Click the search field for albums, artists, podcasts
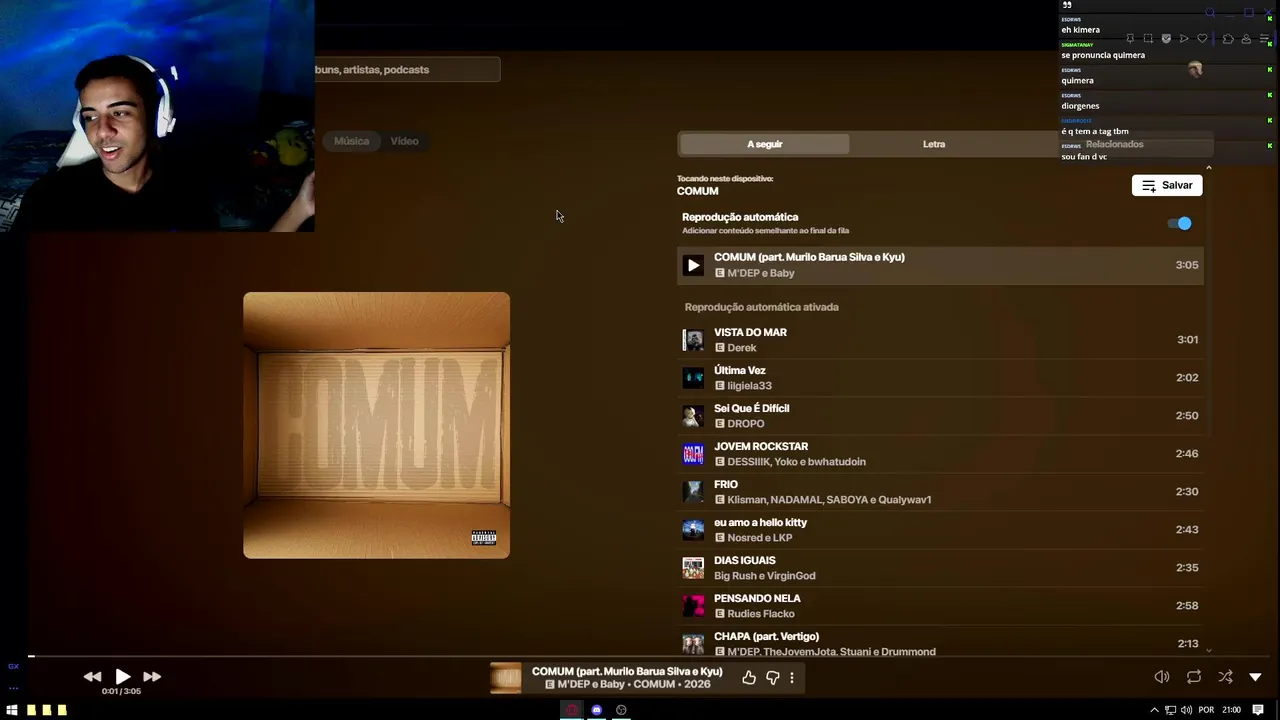Image resolution: width=1280 pixels, height=720 pixels. click(407, 69)
